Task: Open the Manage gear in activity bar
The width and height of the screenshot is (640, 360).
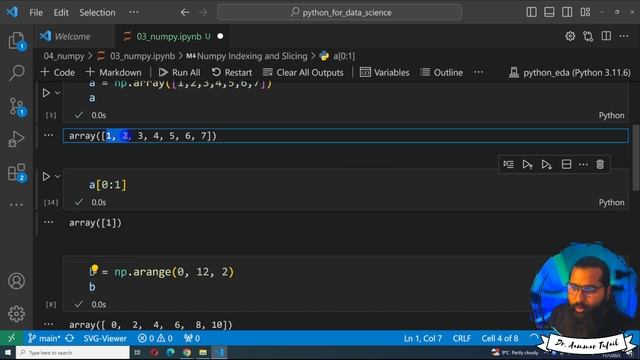Action: click(16, 313)
